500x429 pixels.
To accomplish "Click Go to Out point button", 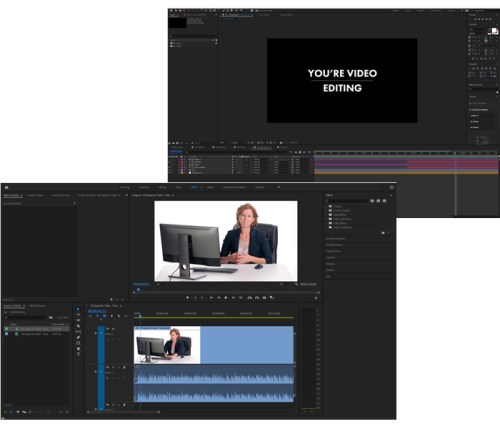I will pyautogui.click(x=241, y=297).
